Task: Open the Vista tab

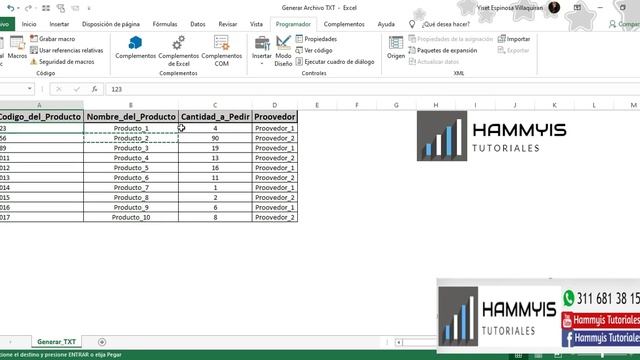Action: click(256, 24)
